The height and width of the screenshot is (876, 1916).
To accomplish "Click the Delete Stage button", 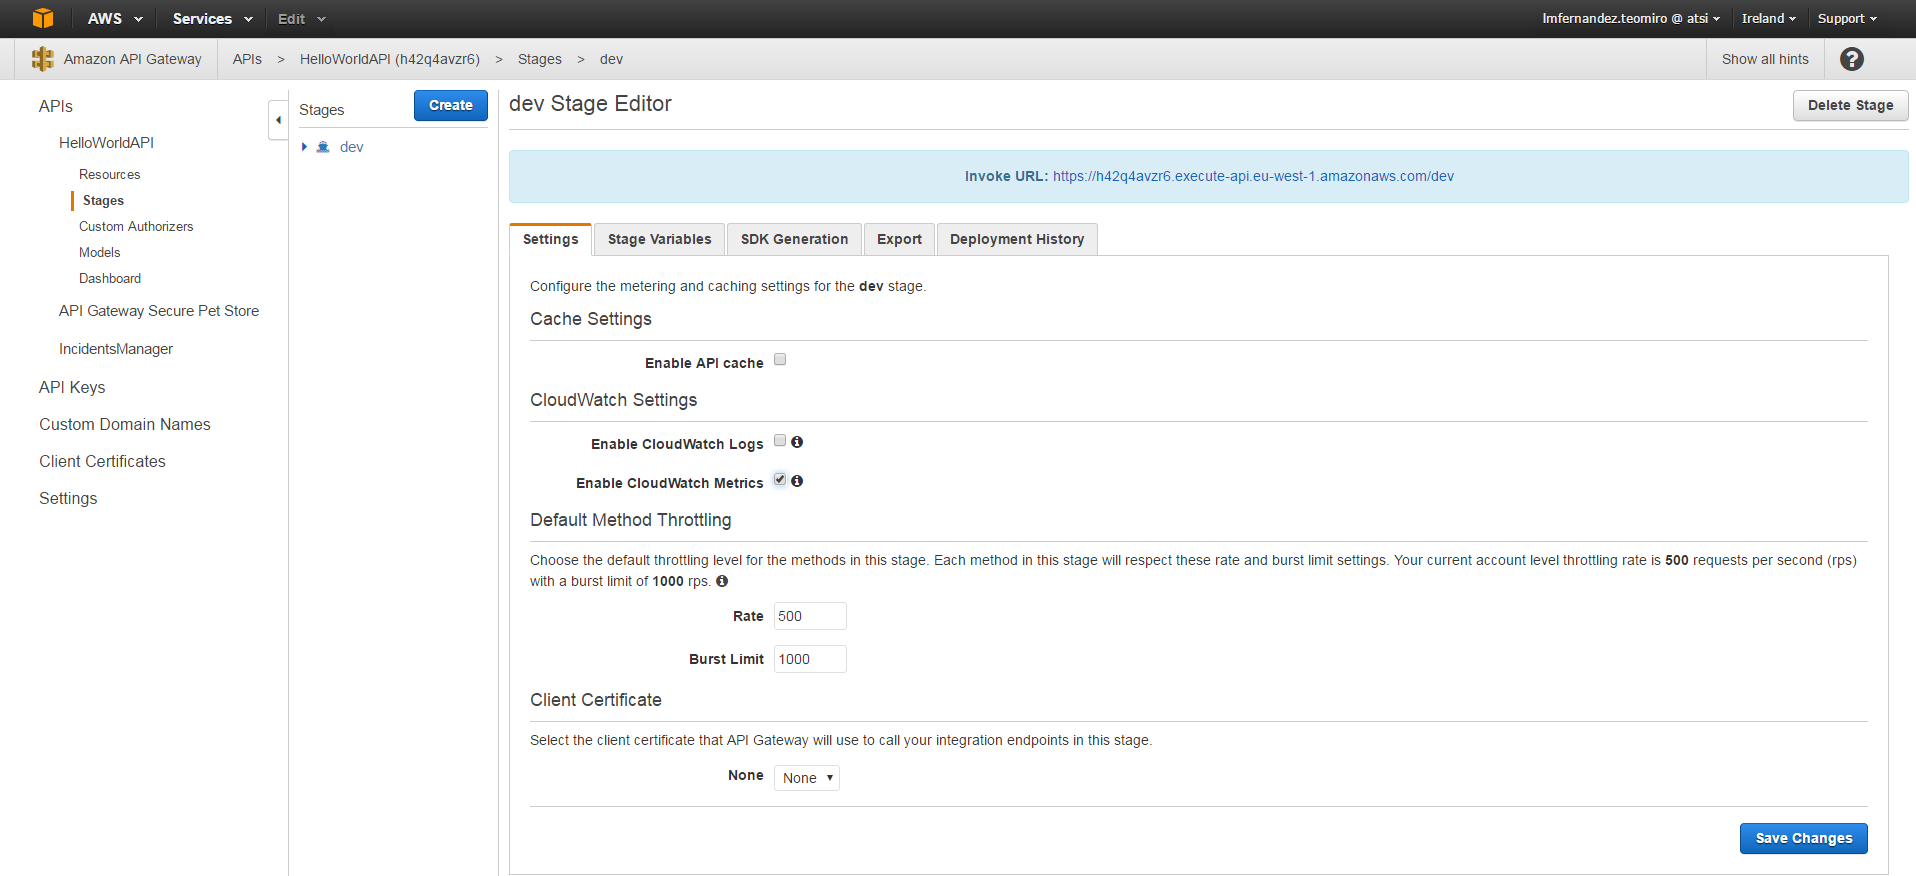I will click(x=1850, y=105).
